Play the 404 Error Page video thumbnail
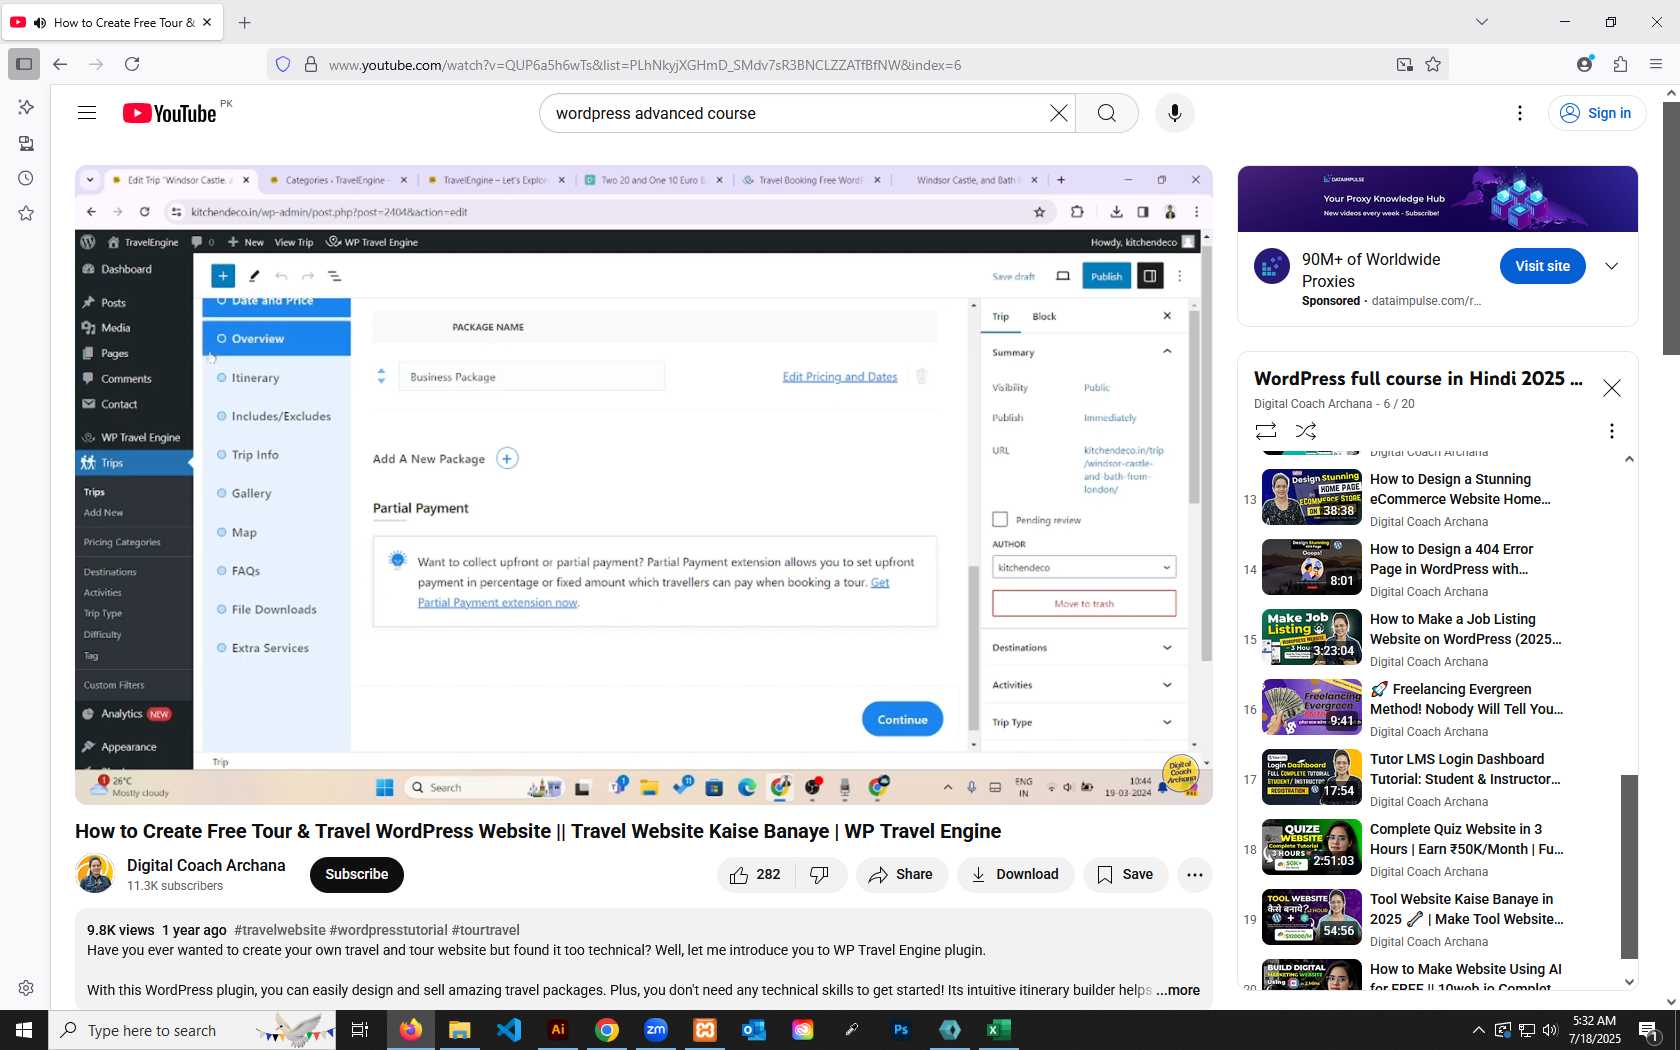This screenshot has width=1680, height=1050. tap(1312, 567)
